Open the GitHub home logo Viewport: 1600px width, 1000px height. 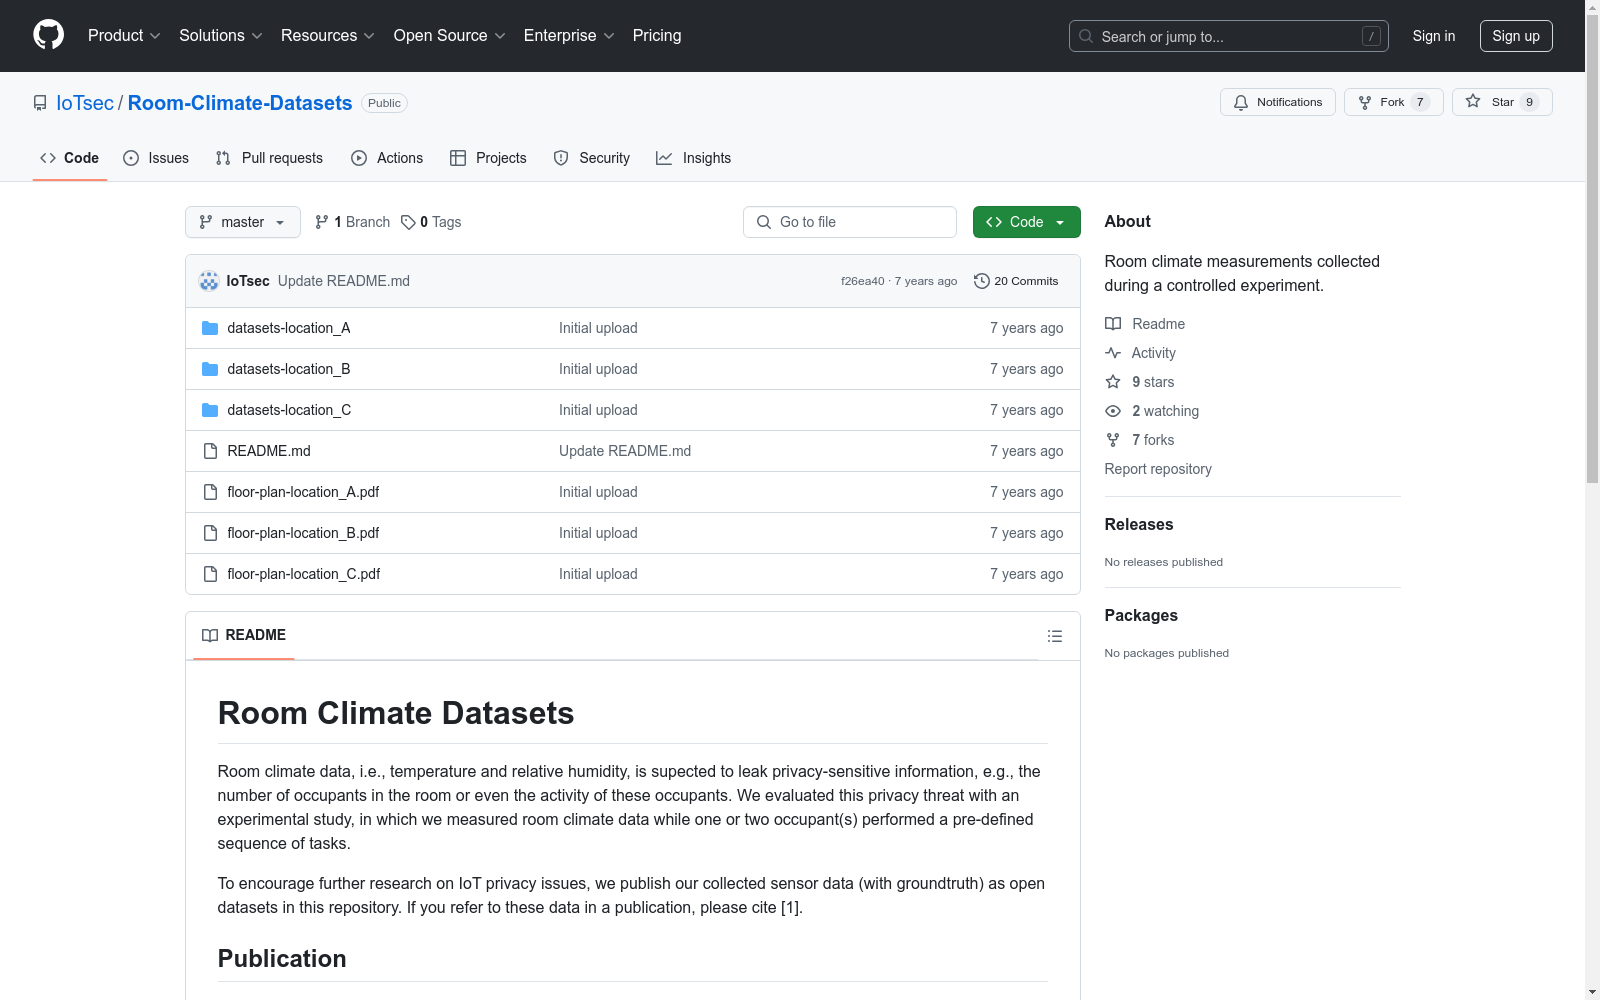48,35
